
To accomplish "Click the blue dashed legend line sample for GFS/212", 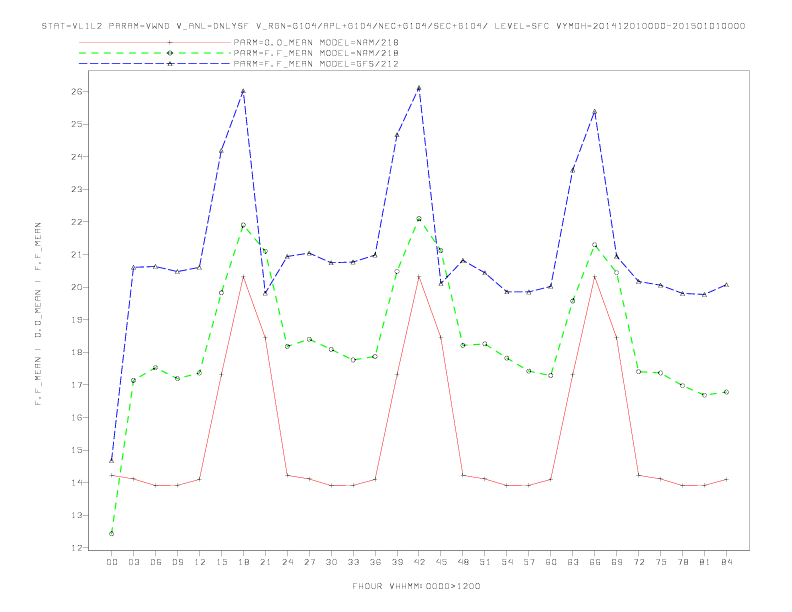I will click(x=155, y=64).
